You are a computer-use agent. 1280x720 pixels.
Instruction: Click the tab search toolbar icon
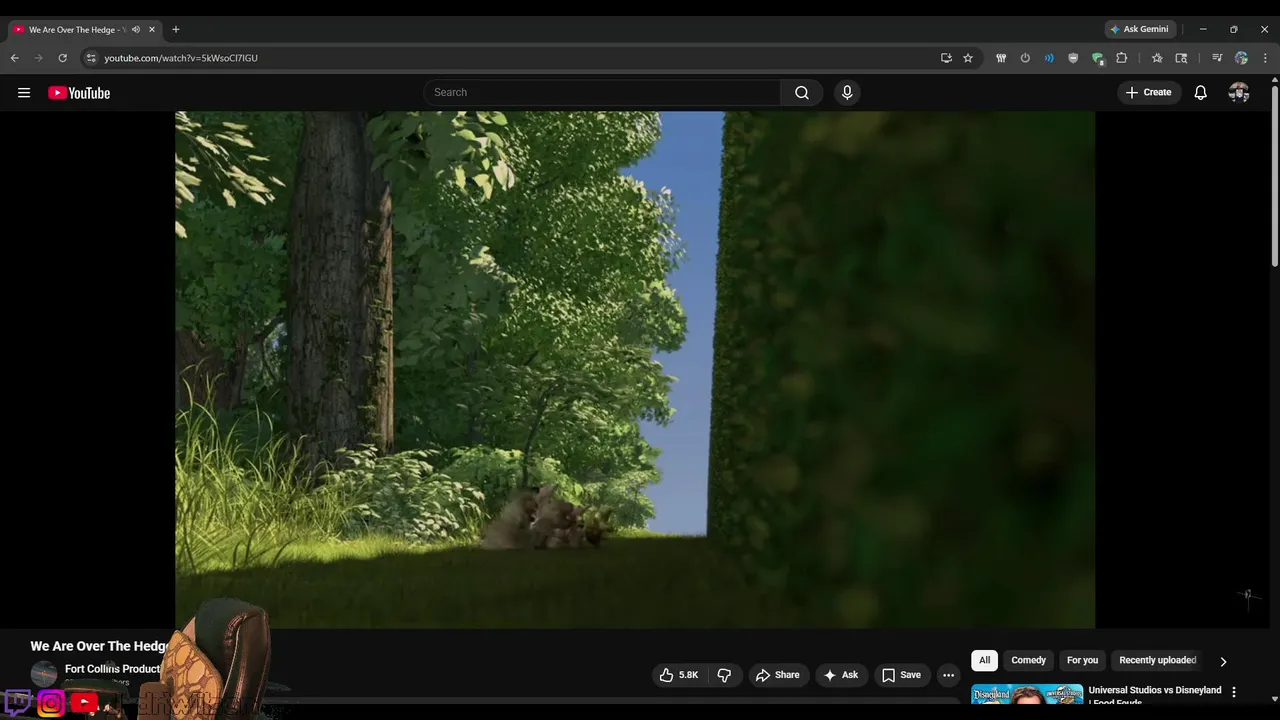(1181, 58)
